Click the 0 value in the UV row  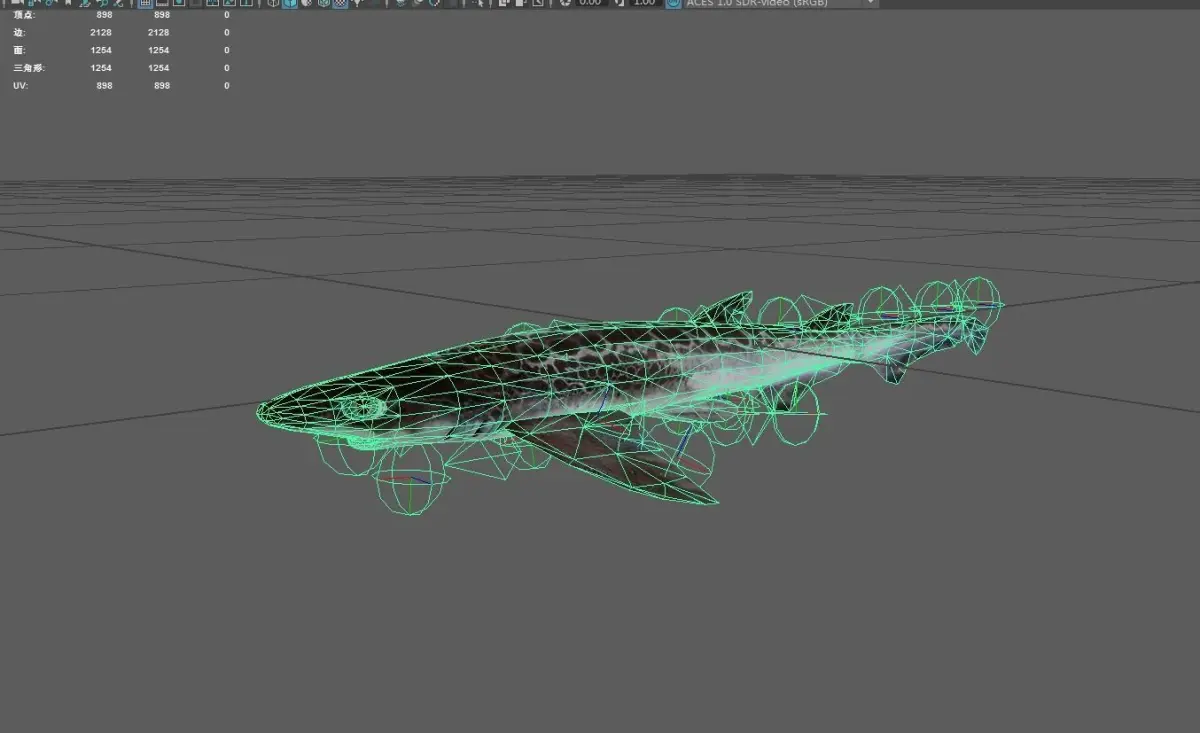pyautogui.click(x=227, y=86)
